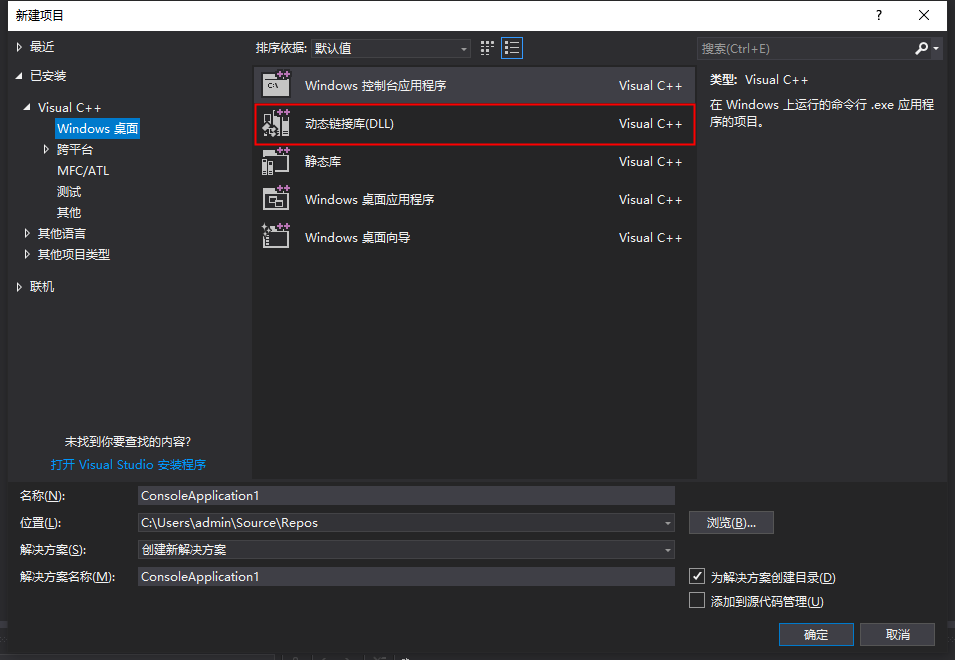This screenshot has height=660, width=955.
Task: Switch to medium icons list view
Action: [512, 48]
